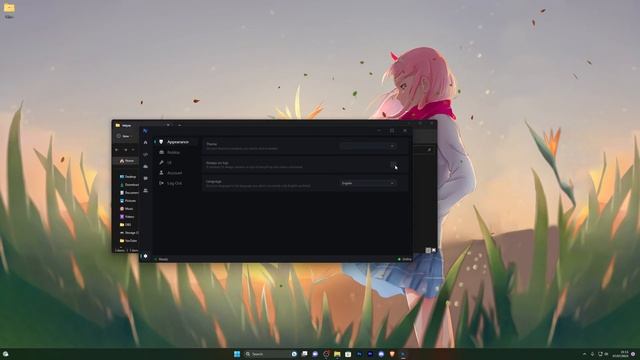Open the taskbar clock and date
640x360 pixels.
[x=620, y=354]
